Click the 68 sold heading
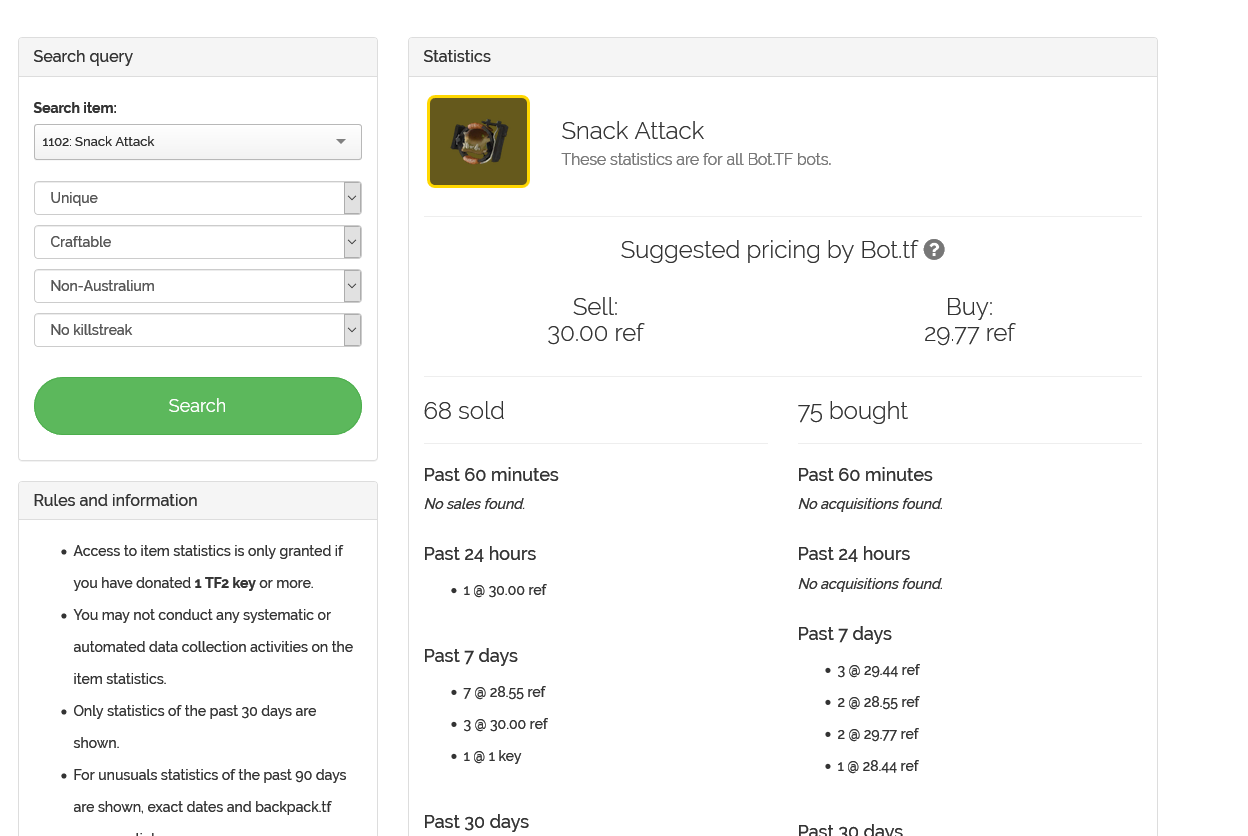Screen dimensions: 1248x836 (464, 411)
